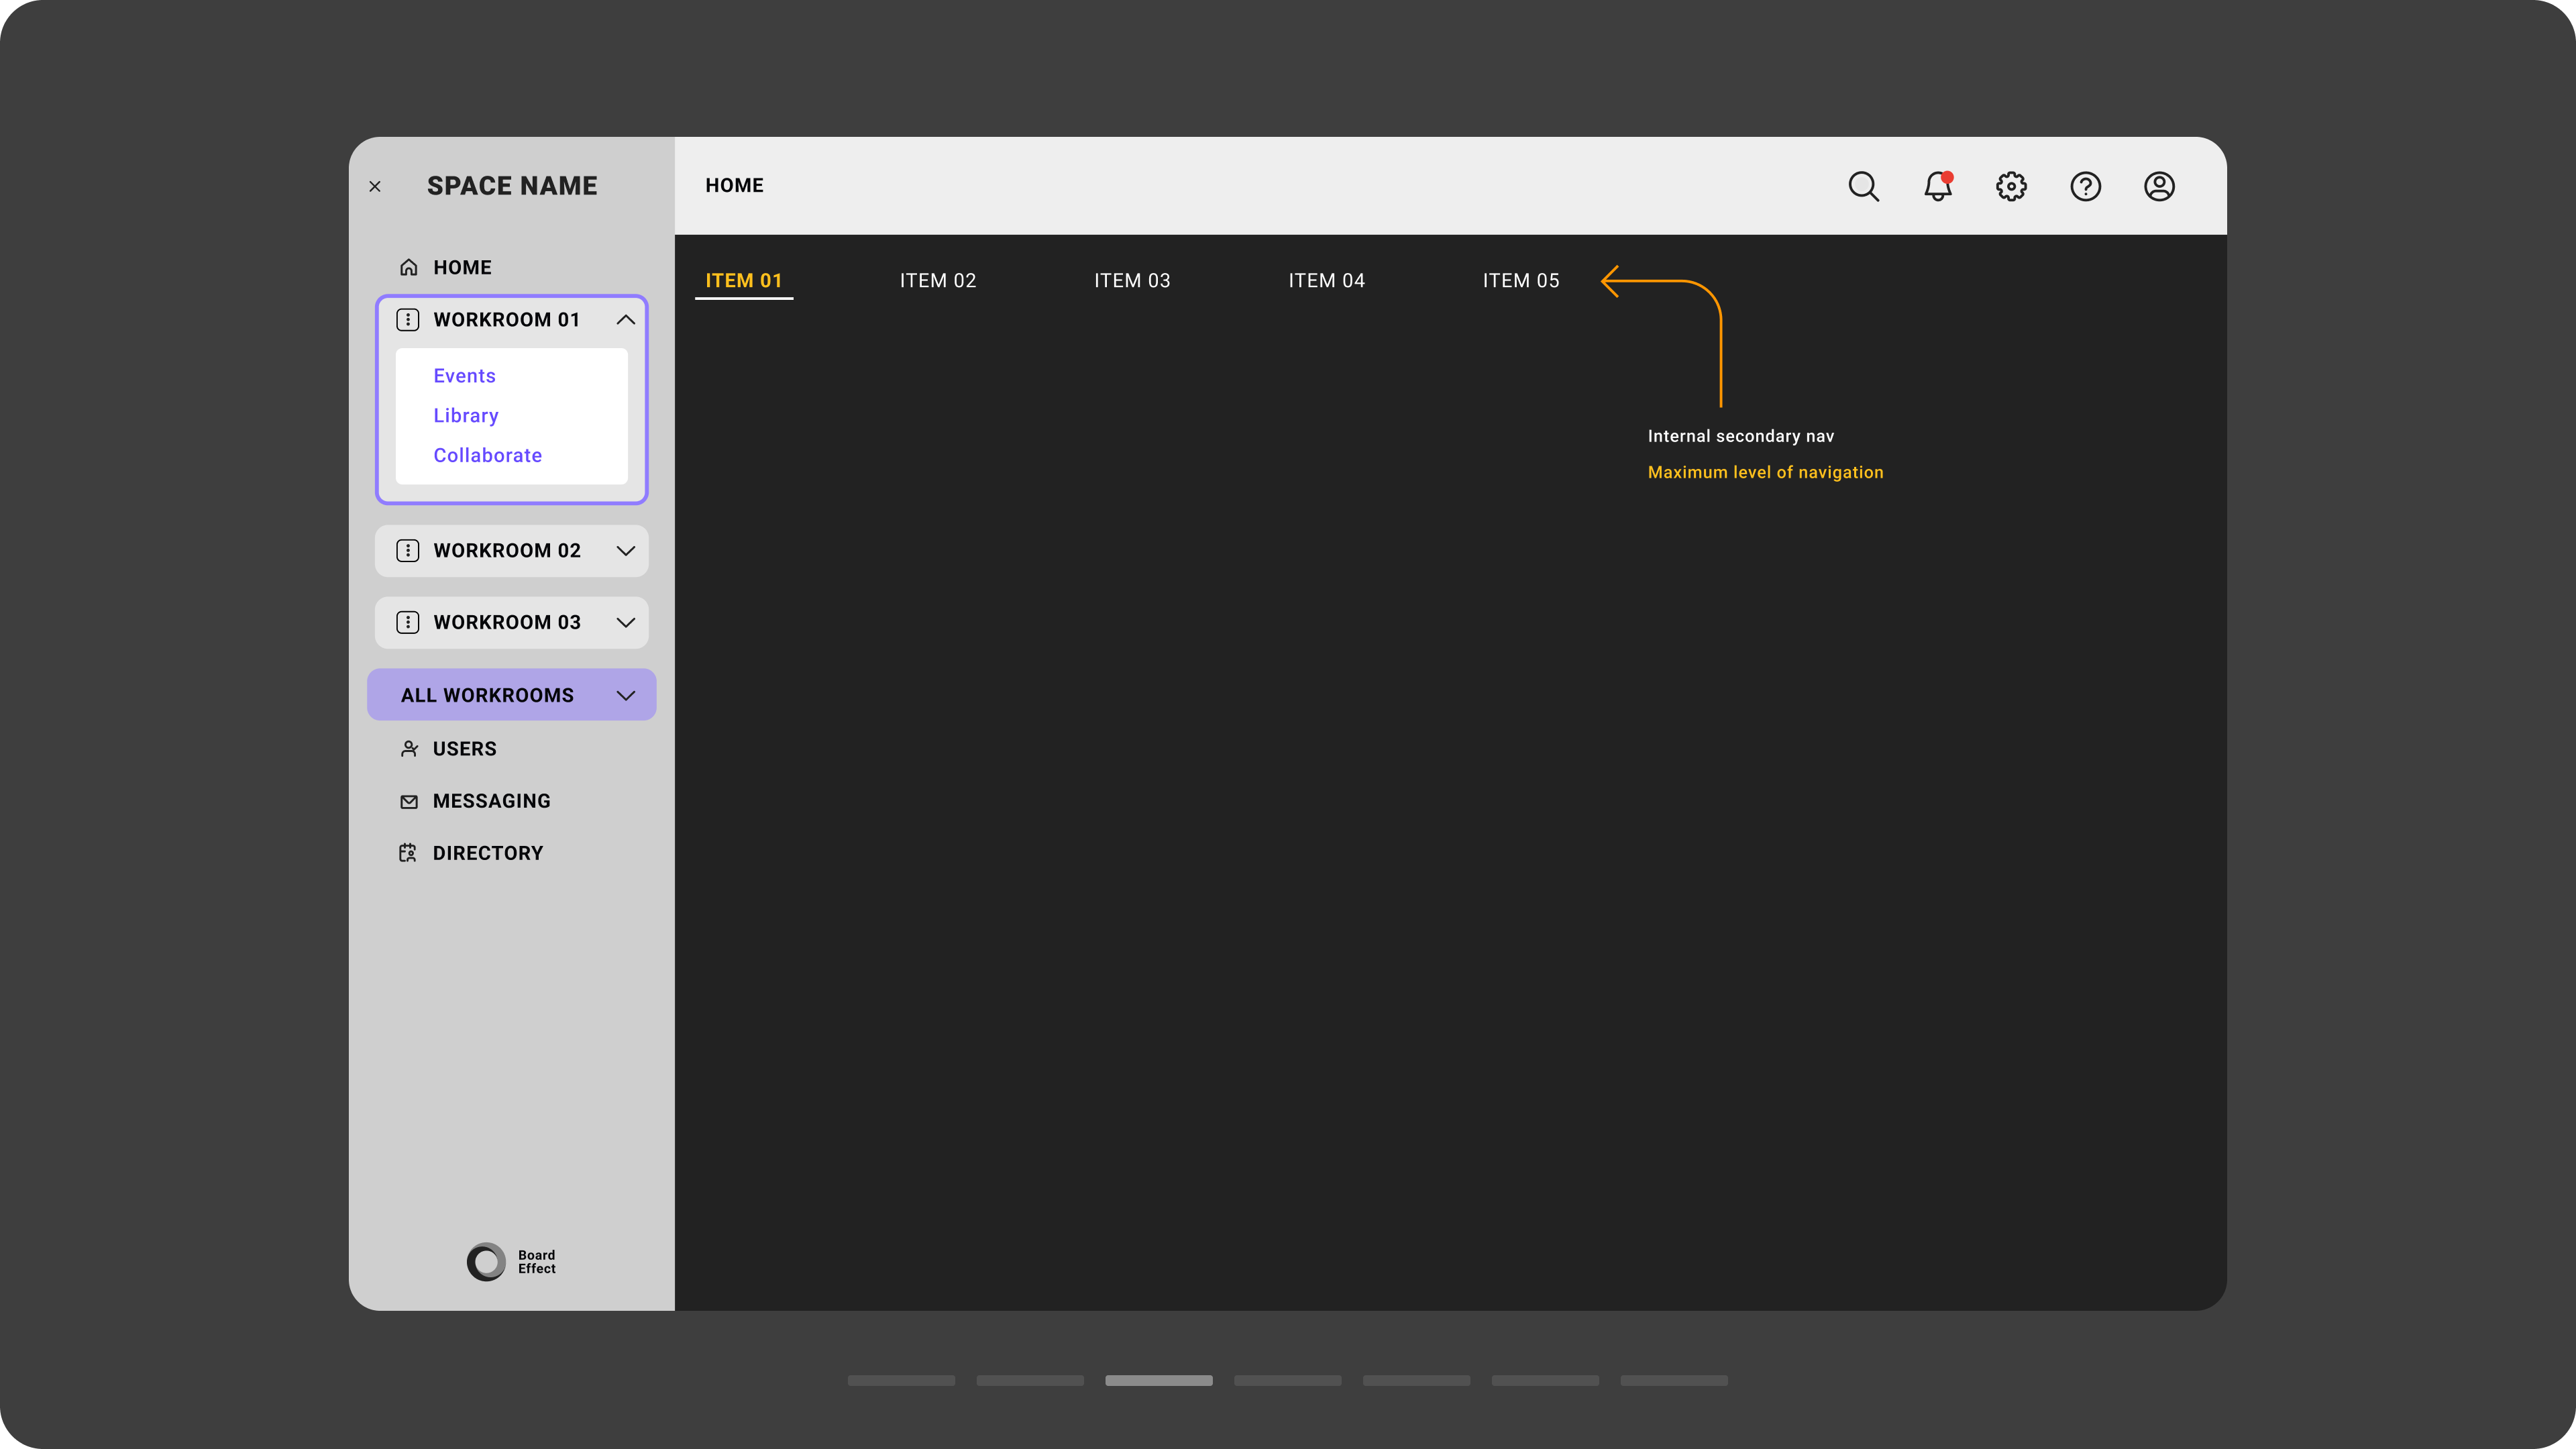Expand Workroom 03 chevron
This screenshot has width=2576, height=1449.
(626, 623)
